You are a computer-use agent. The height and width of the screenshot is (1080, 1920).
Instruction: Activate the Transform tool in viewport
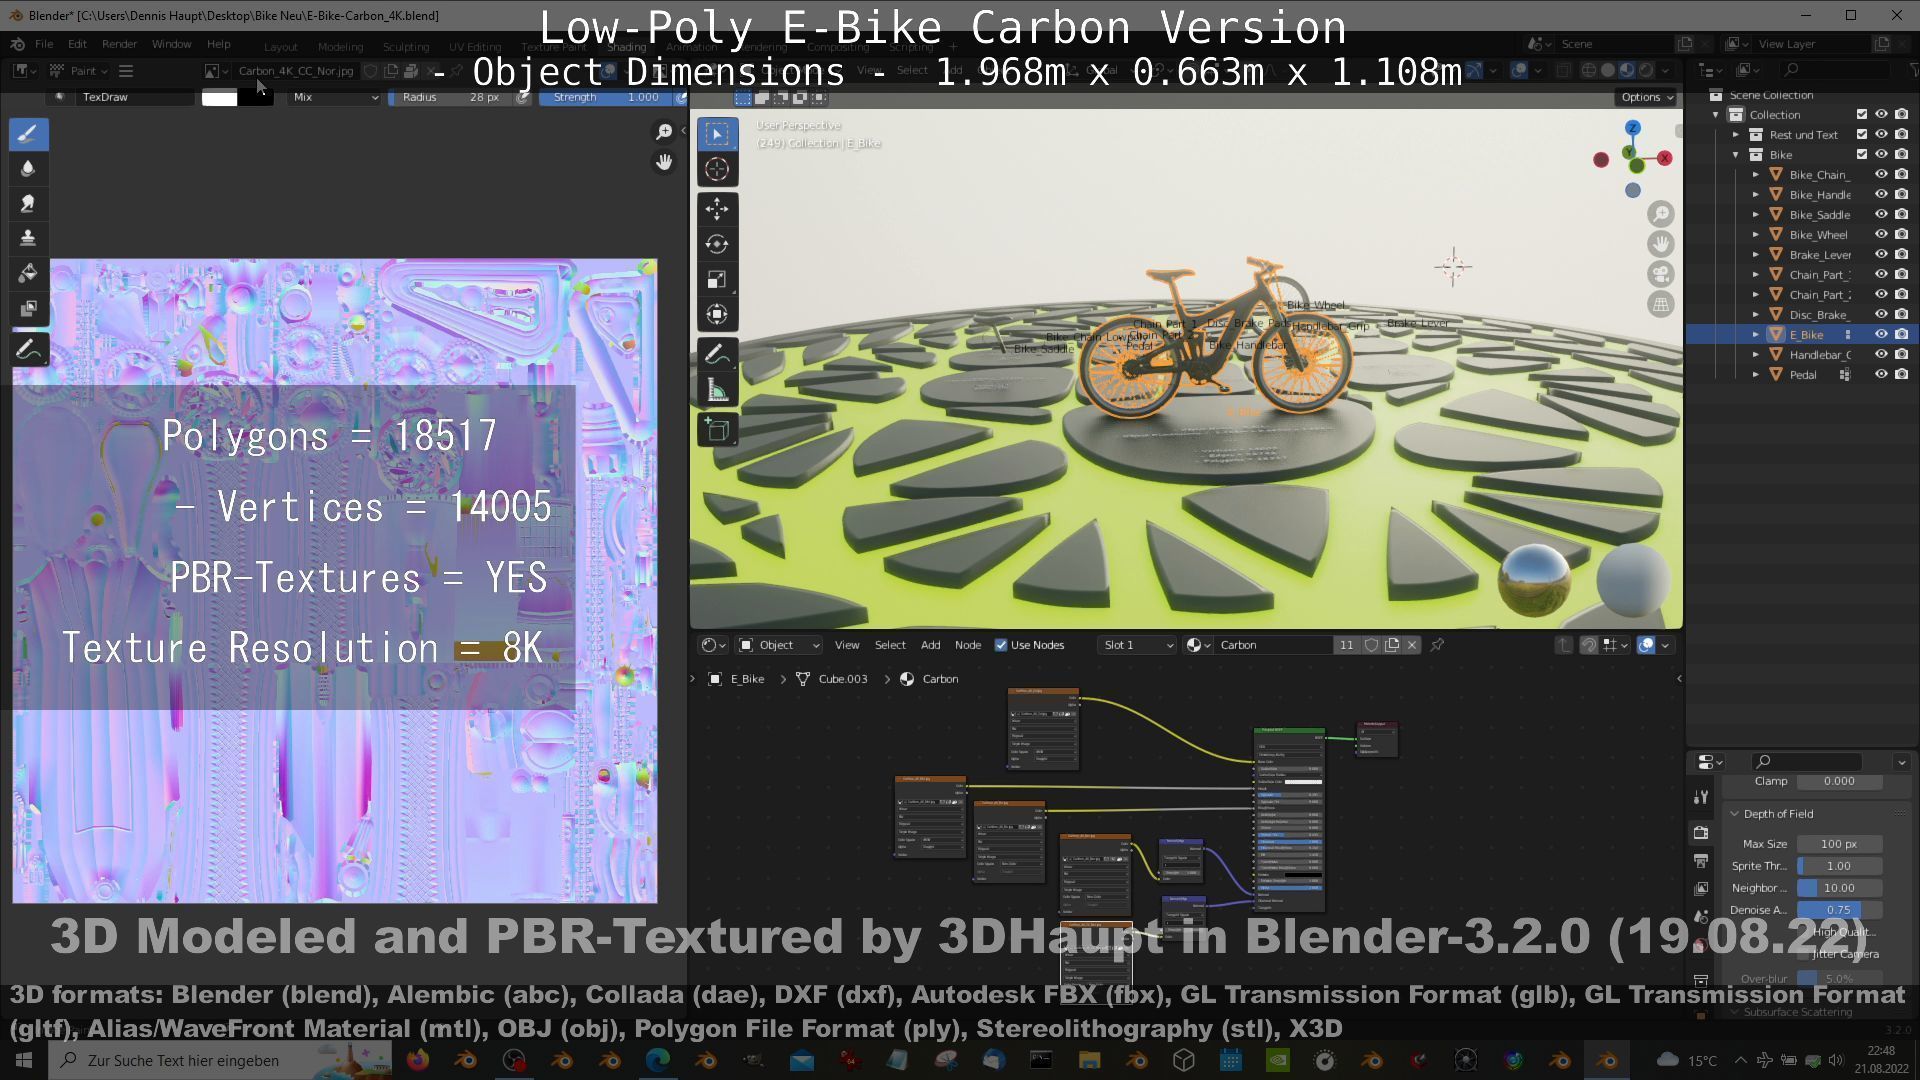click(717, 314)
